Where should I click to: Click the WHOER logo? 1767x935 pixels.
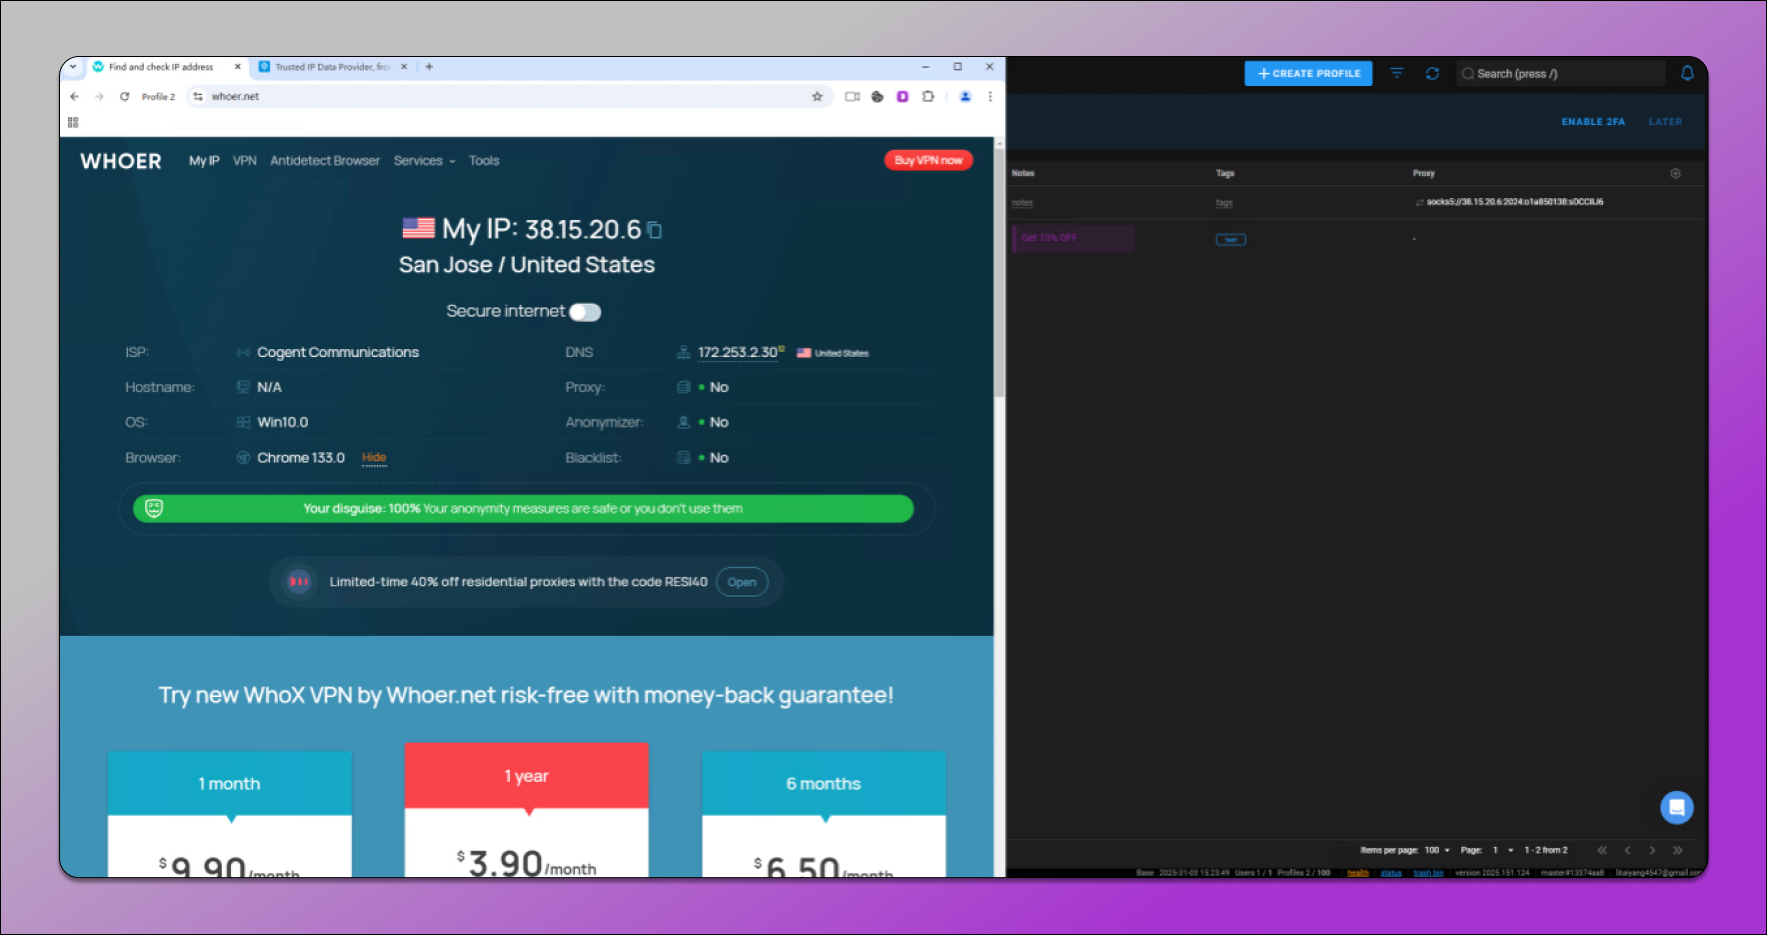[x=121, y=161]
